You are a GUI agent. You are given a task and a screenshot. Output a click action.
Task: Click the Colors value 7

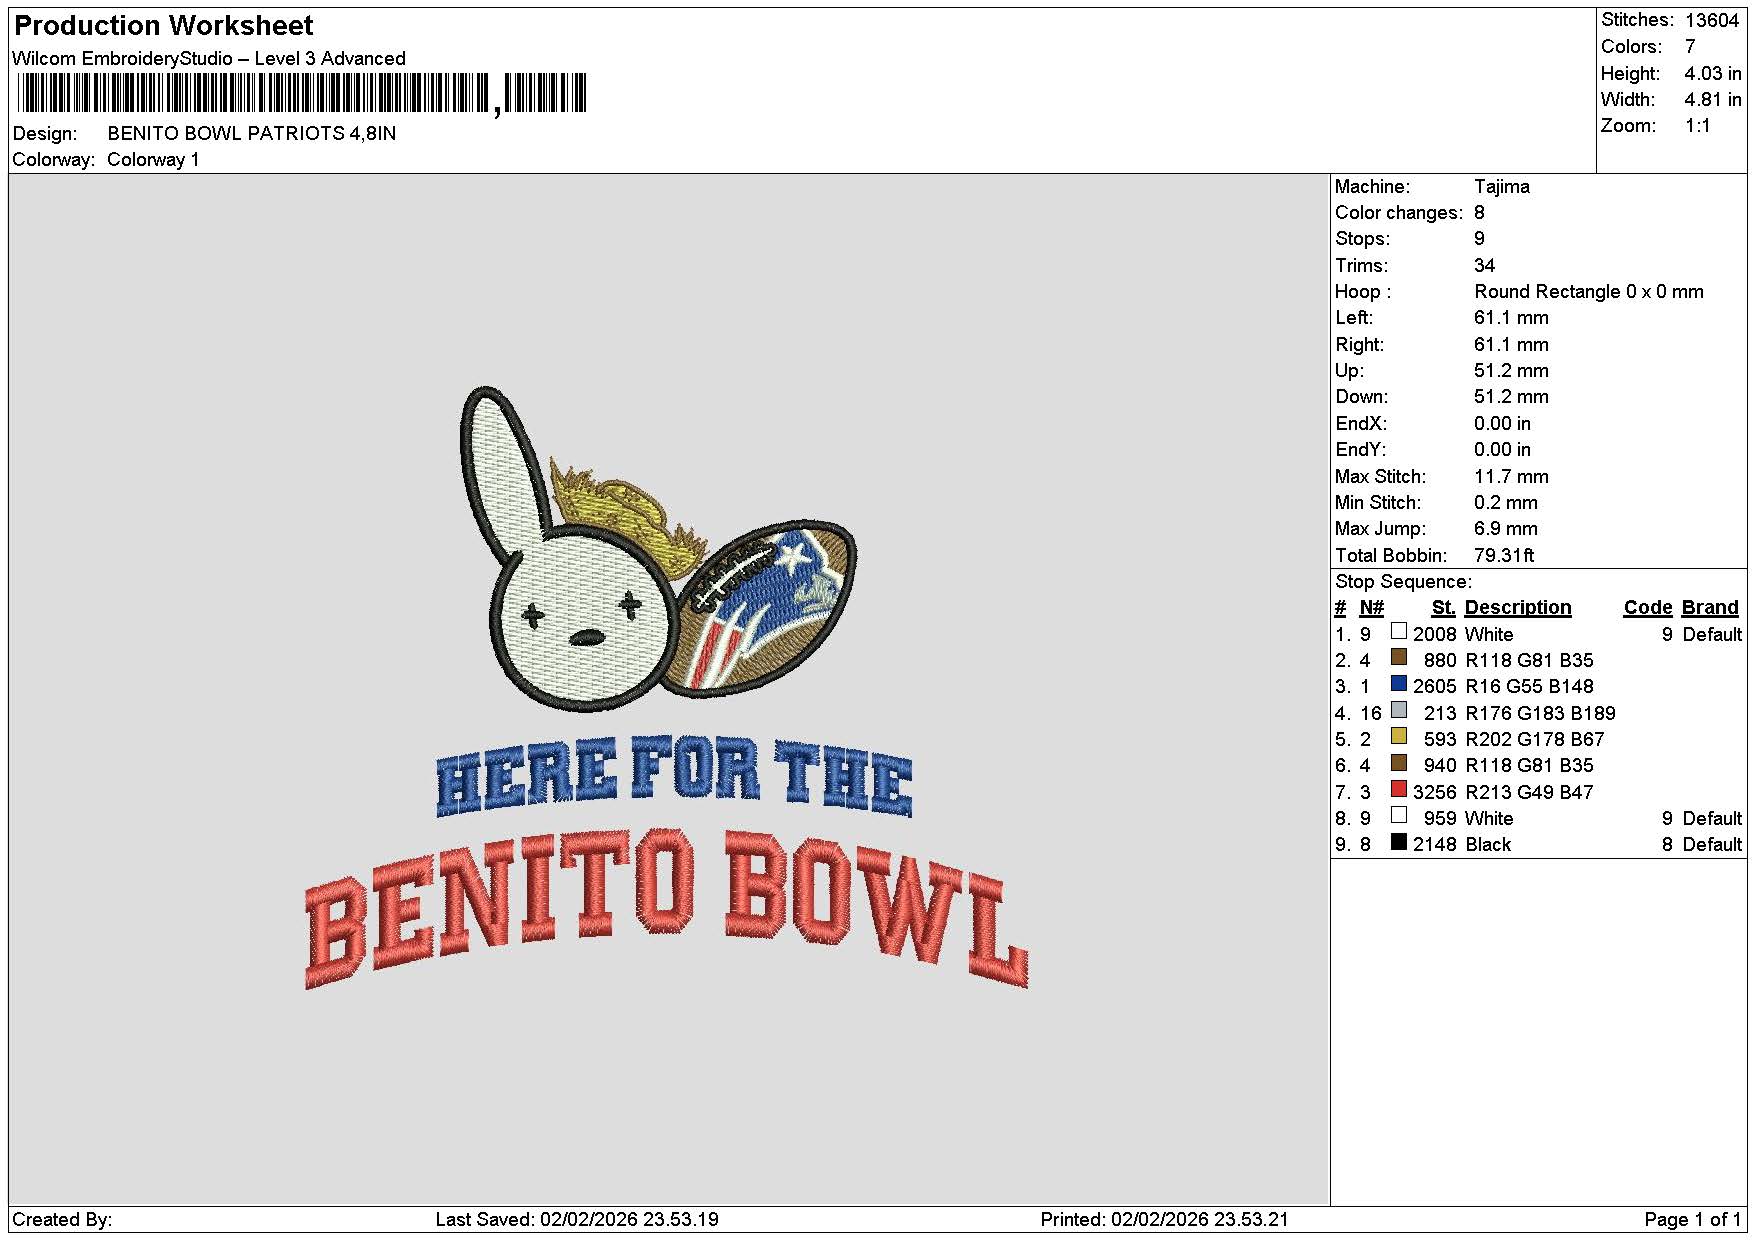[x=1690, y=47]
